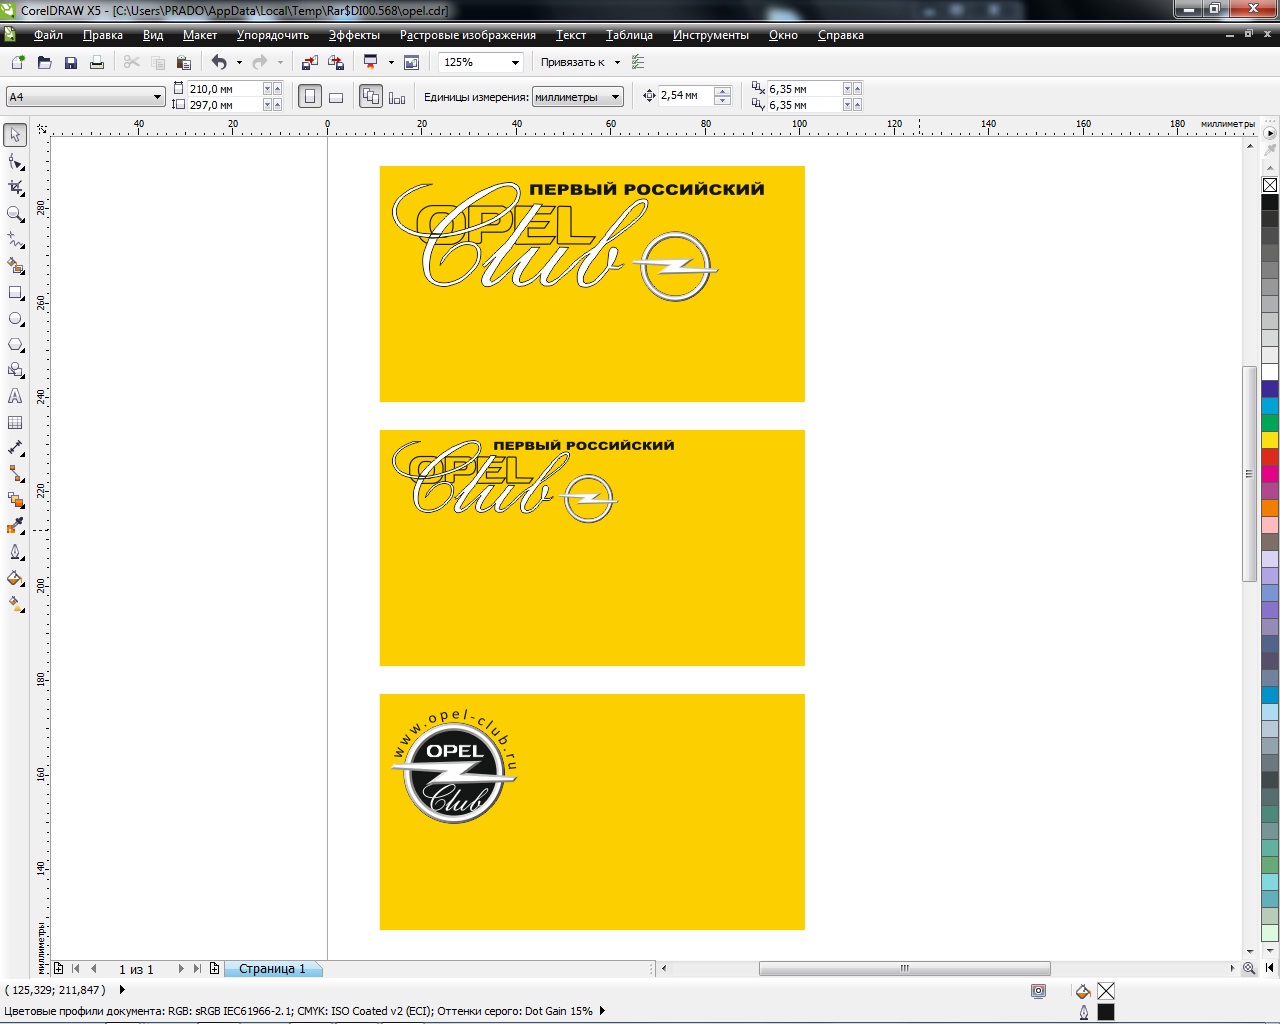
Task: Select the Basic Shapes tool
Action: 15,370
